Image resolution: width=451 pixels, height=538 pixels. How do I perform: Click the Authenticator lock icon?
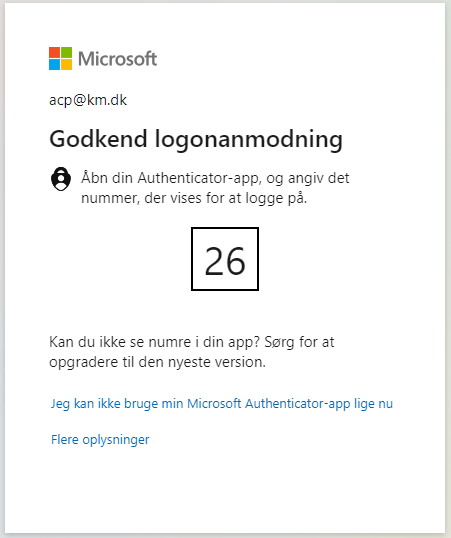click(61, 179)
